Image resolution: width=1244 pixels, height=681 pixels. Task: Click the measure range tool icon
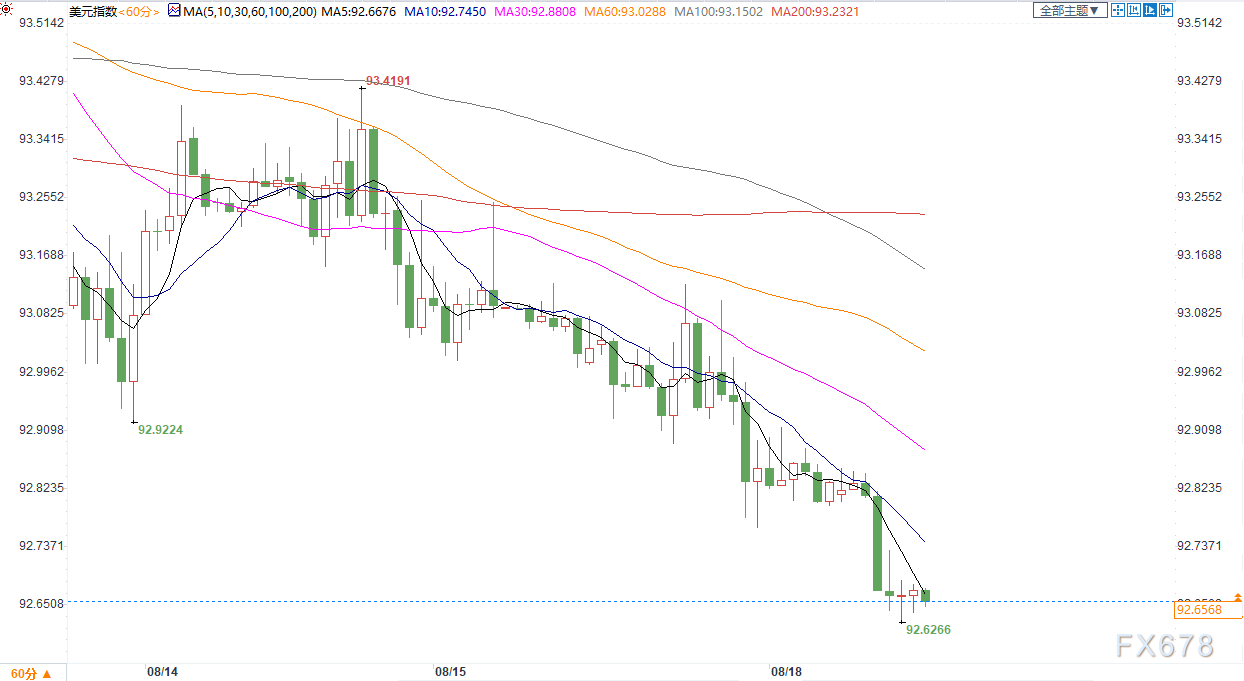1134,10
